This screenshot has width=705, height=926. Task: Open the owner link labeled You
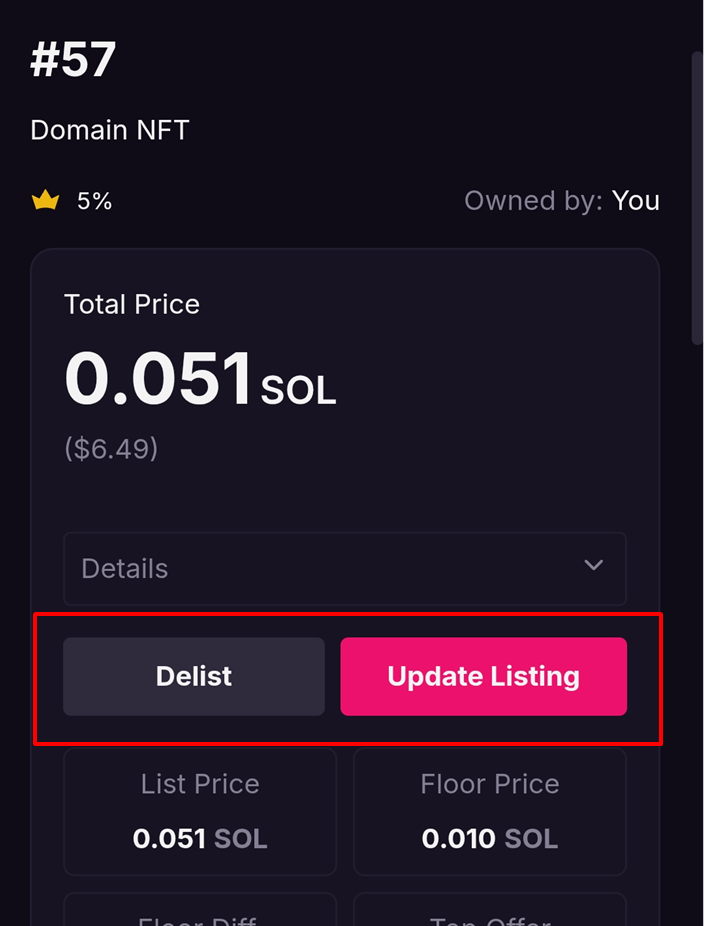(x=636, y=200)
